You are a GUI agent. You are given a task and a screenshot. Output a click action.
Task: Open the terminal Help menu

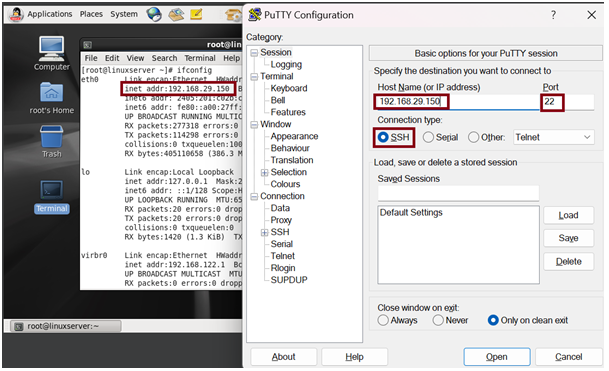(x=231, y=58)
